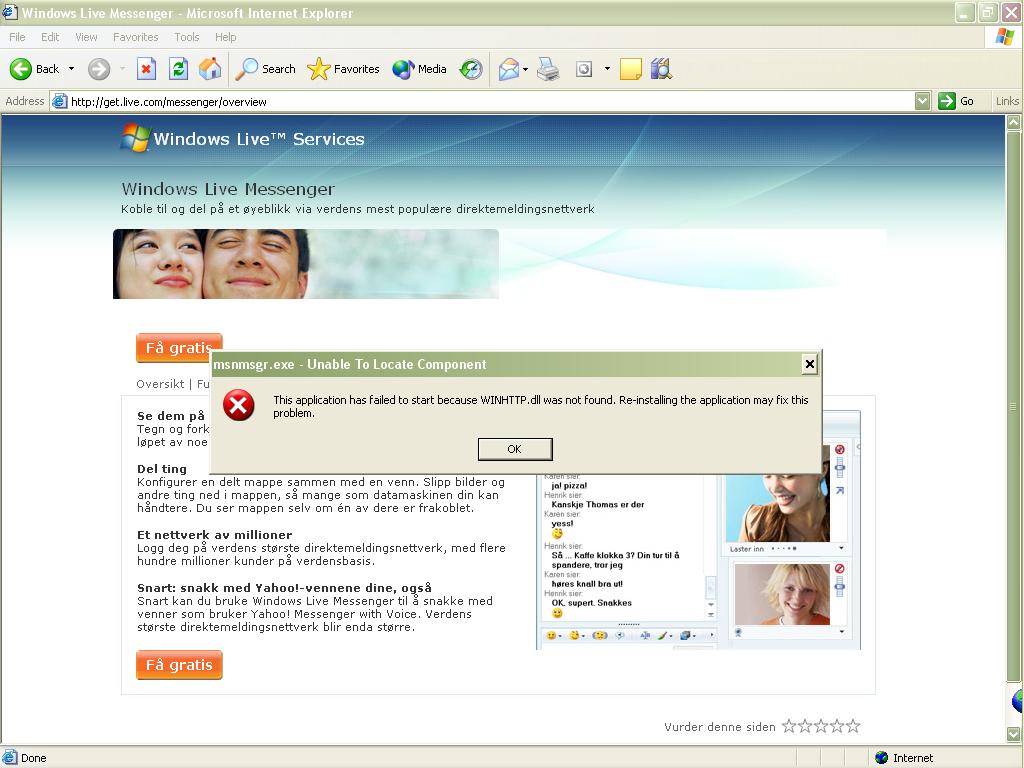Click the Windows Live Messenger heading
The image size is (1024, 768).
pyautogui.click(x=228, y=189)
